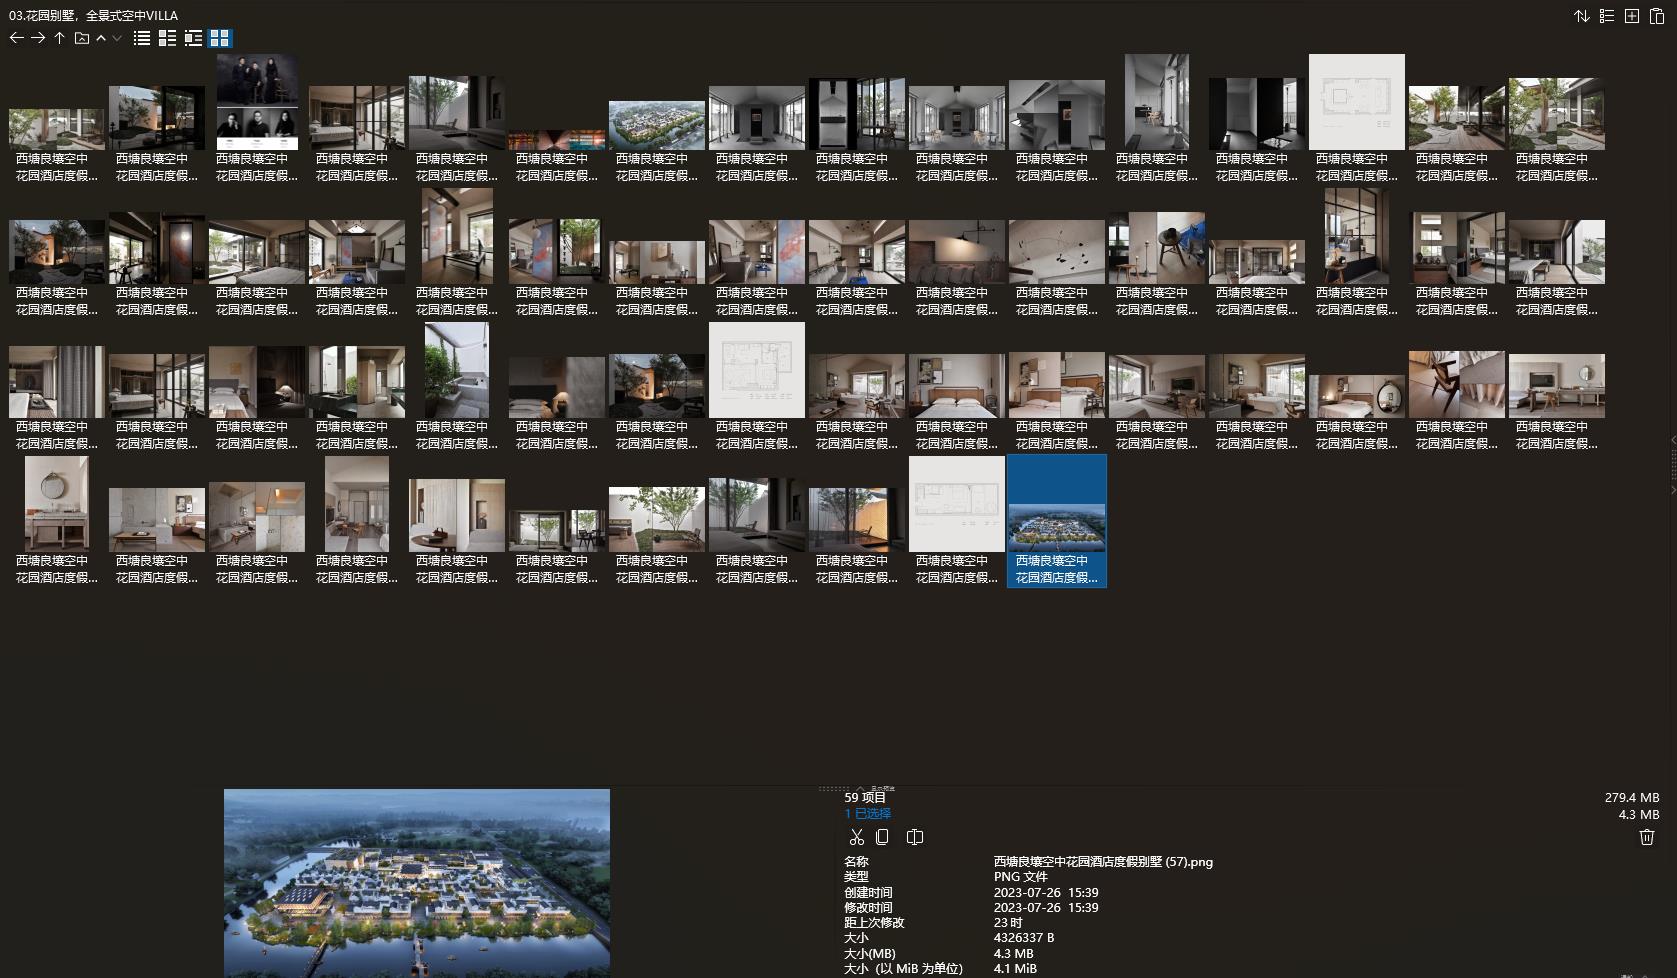Viewport: 1677px width, 978px height.
Task: Click the folder history icon
Action: point(82,38)
